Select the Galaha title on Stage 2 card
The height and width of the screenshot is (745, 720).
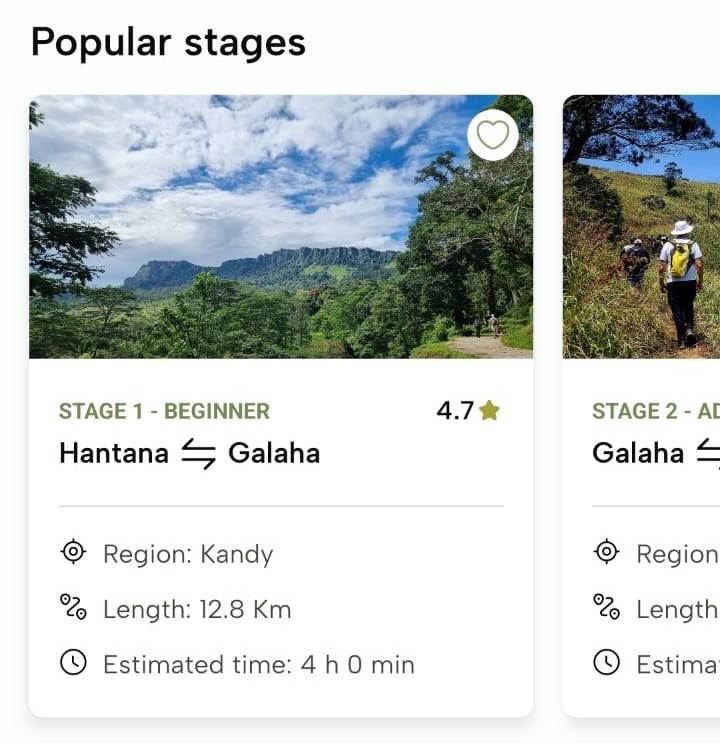tap(638, 453)
